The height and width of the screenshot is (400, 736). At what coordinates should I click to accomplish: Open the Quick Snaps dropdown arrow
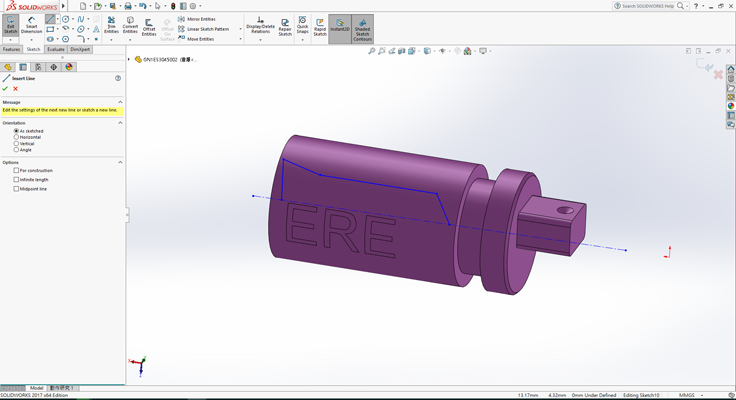302,40
